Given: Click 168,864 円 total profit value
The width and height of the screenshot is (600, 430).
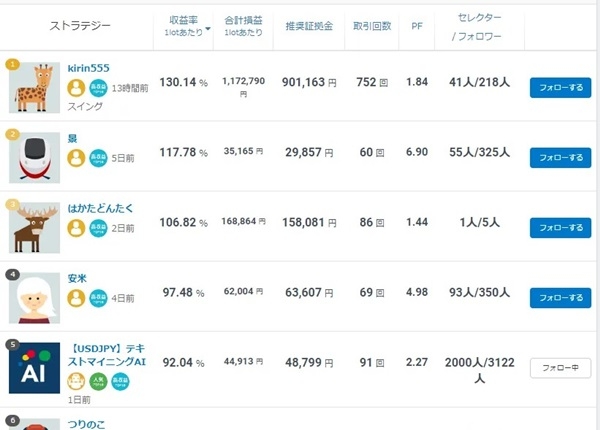Looking at the screenshot, I should tap(243, 221).
